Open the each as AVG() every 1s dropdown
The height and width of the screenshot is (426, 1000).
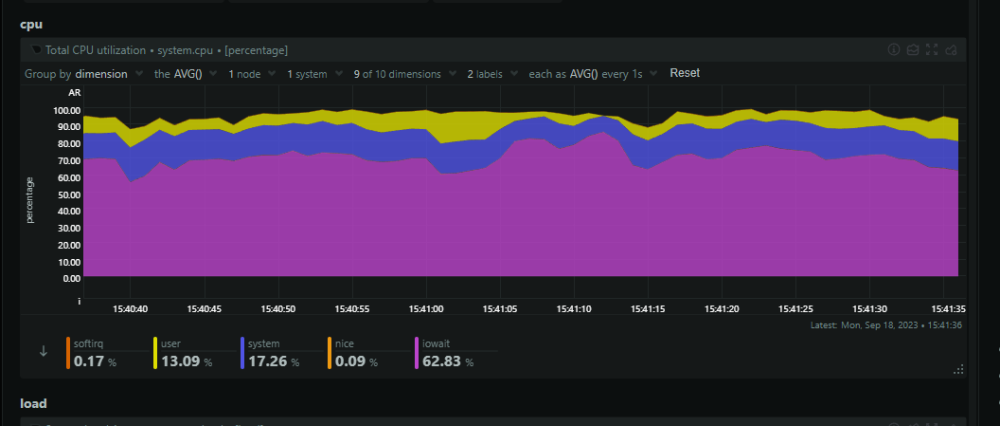(593, 74)
